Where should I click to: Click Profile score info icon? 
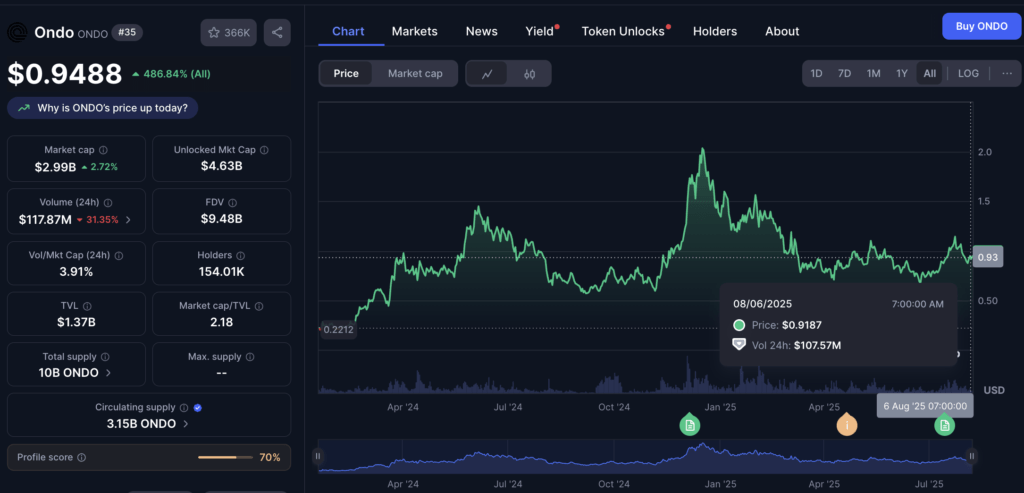click(82, 458)
